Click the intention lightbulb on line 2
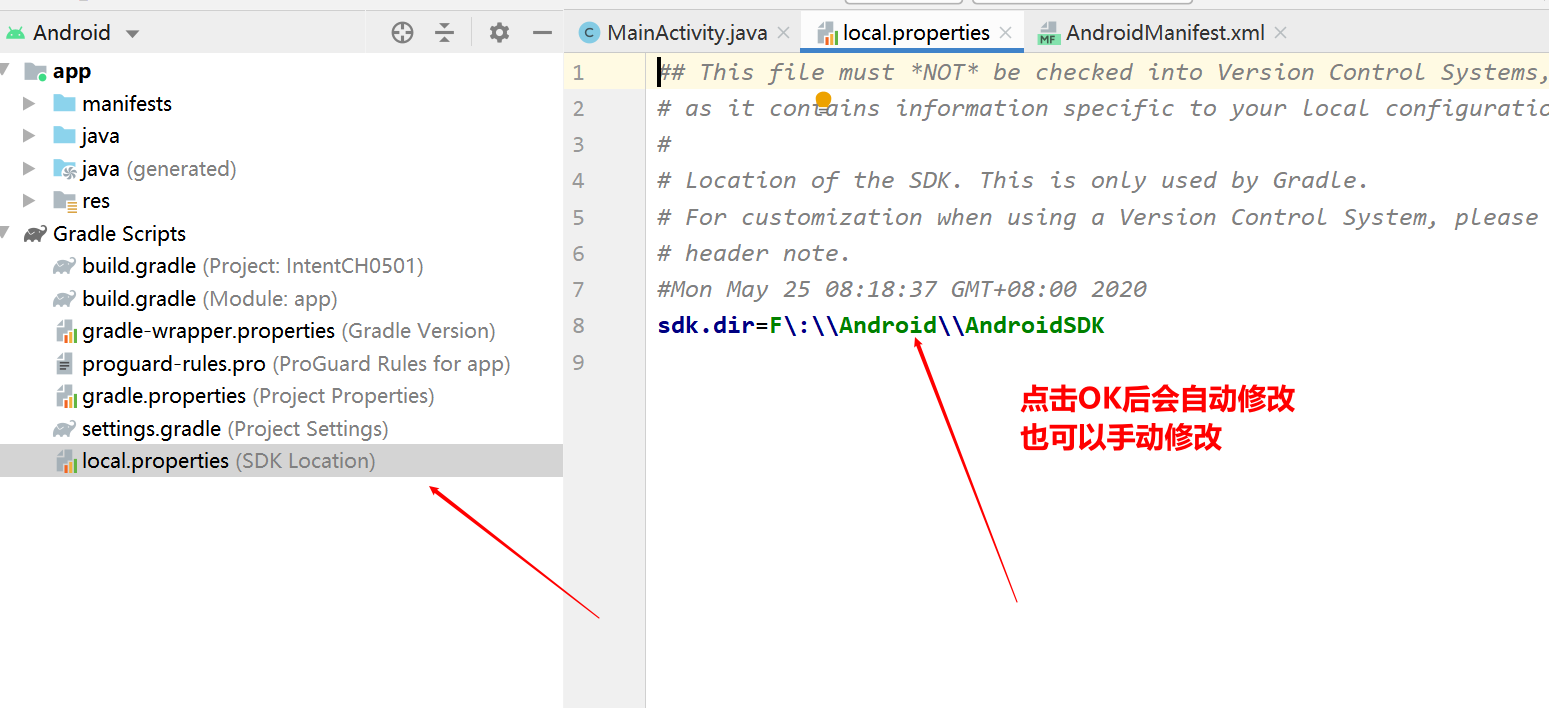1549x708 pixels. coord(824,99)
